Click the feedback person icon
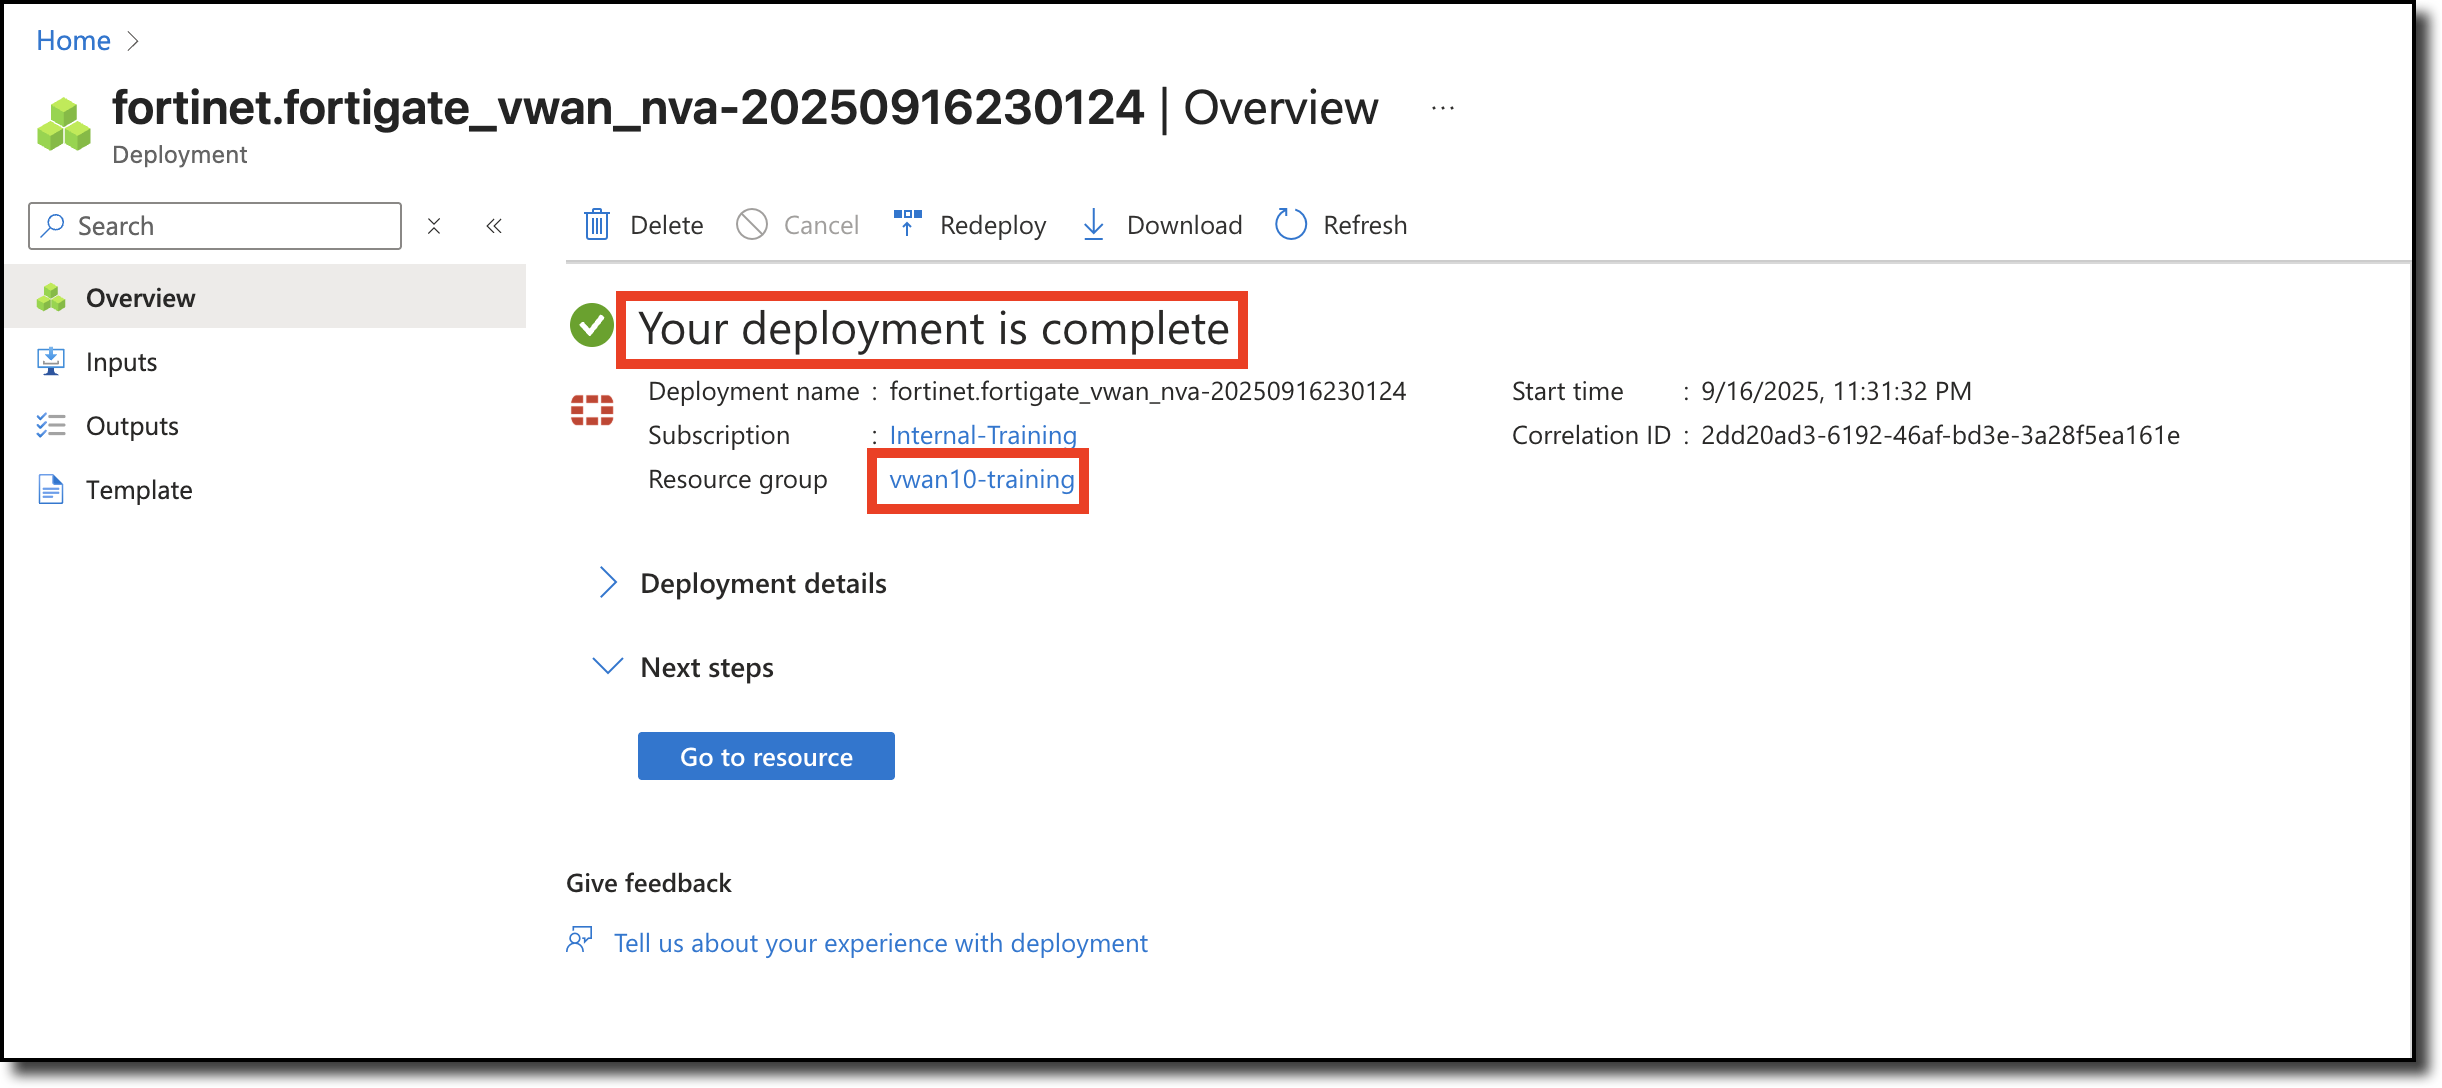Viewport: 2442px width, 1088px height. click(x=581, y=940)
